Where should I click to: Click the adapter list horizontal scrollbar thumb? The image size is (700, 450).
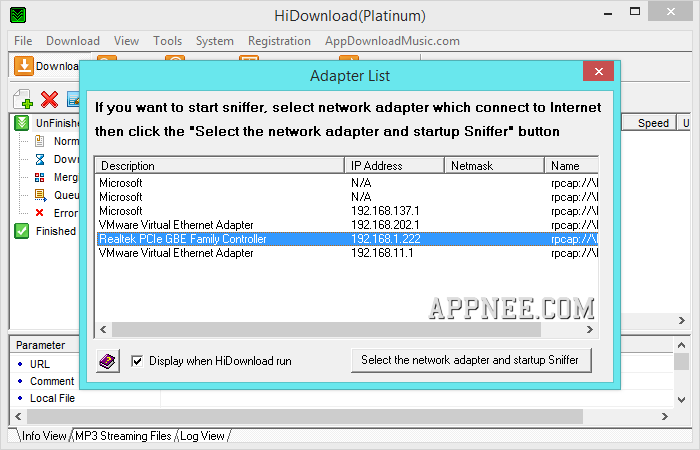coord(326,329)
